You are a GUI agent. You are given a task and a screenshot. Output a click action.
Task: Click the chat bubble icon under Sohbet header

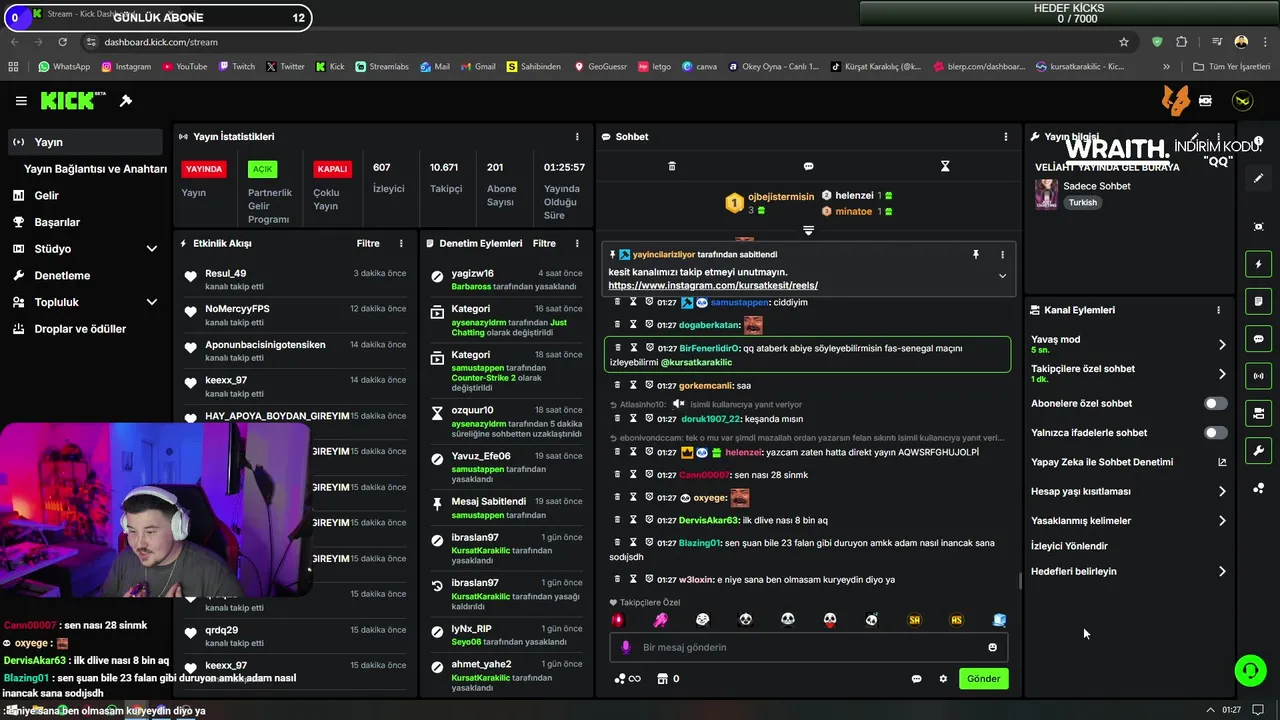click(808, 166)
